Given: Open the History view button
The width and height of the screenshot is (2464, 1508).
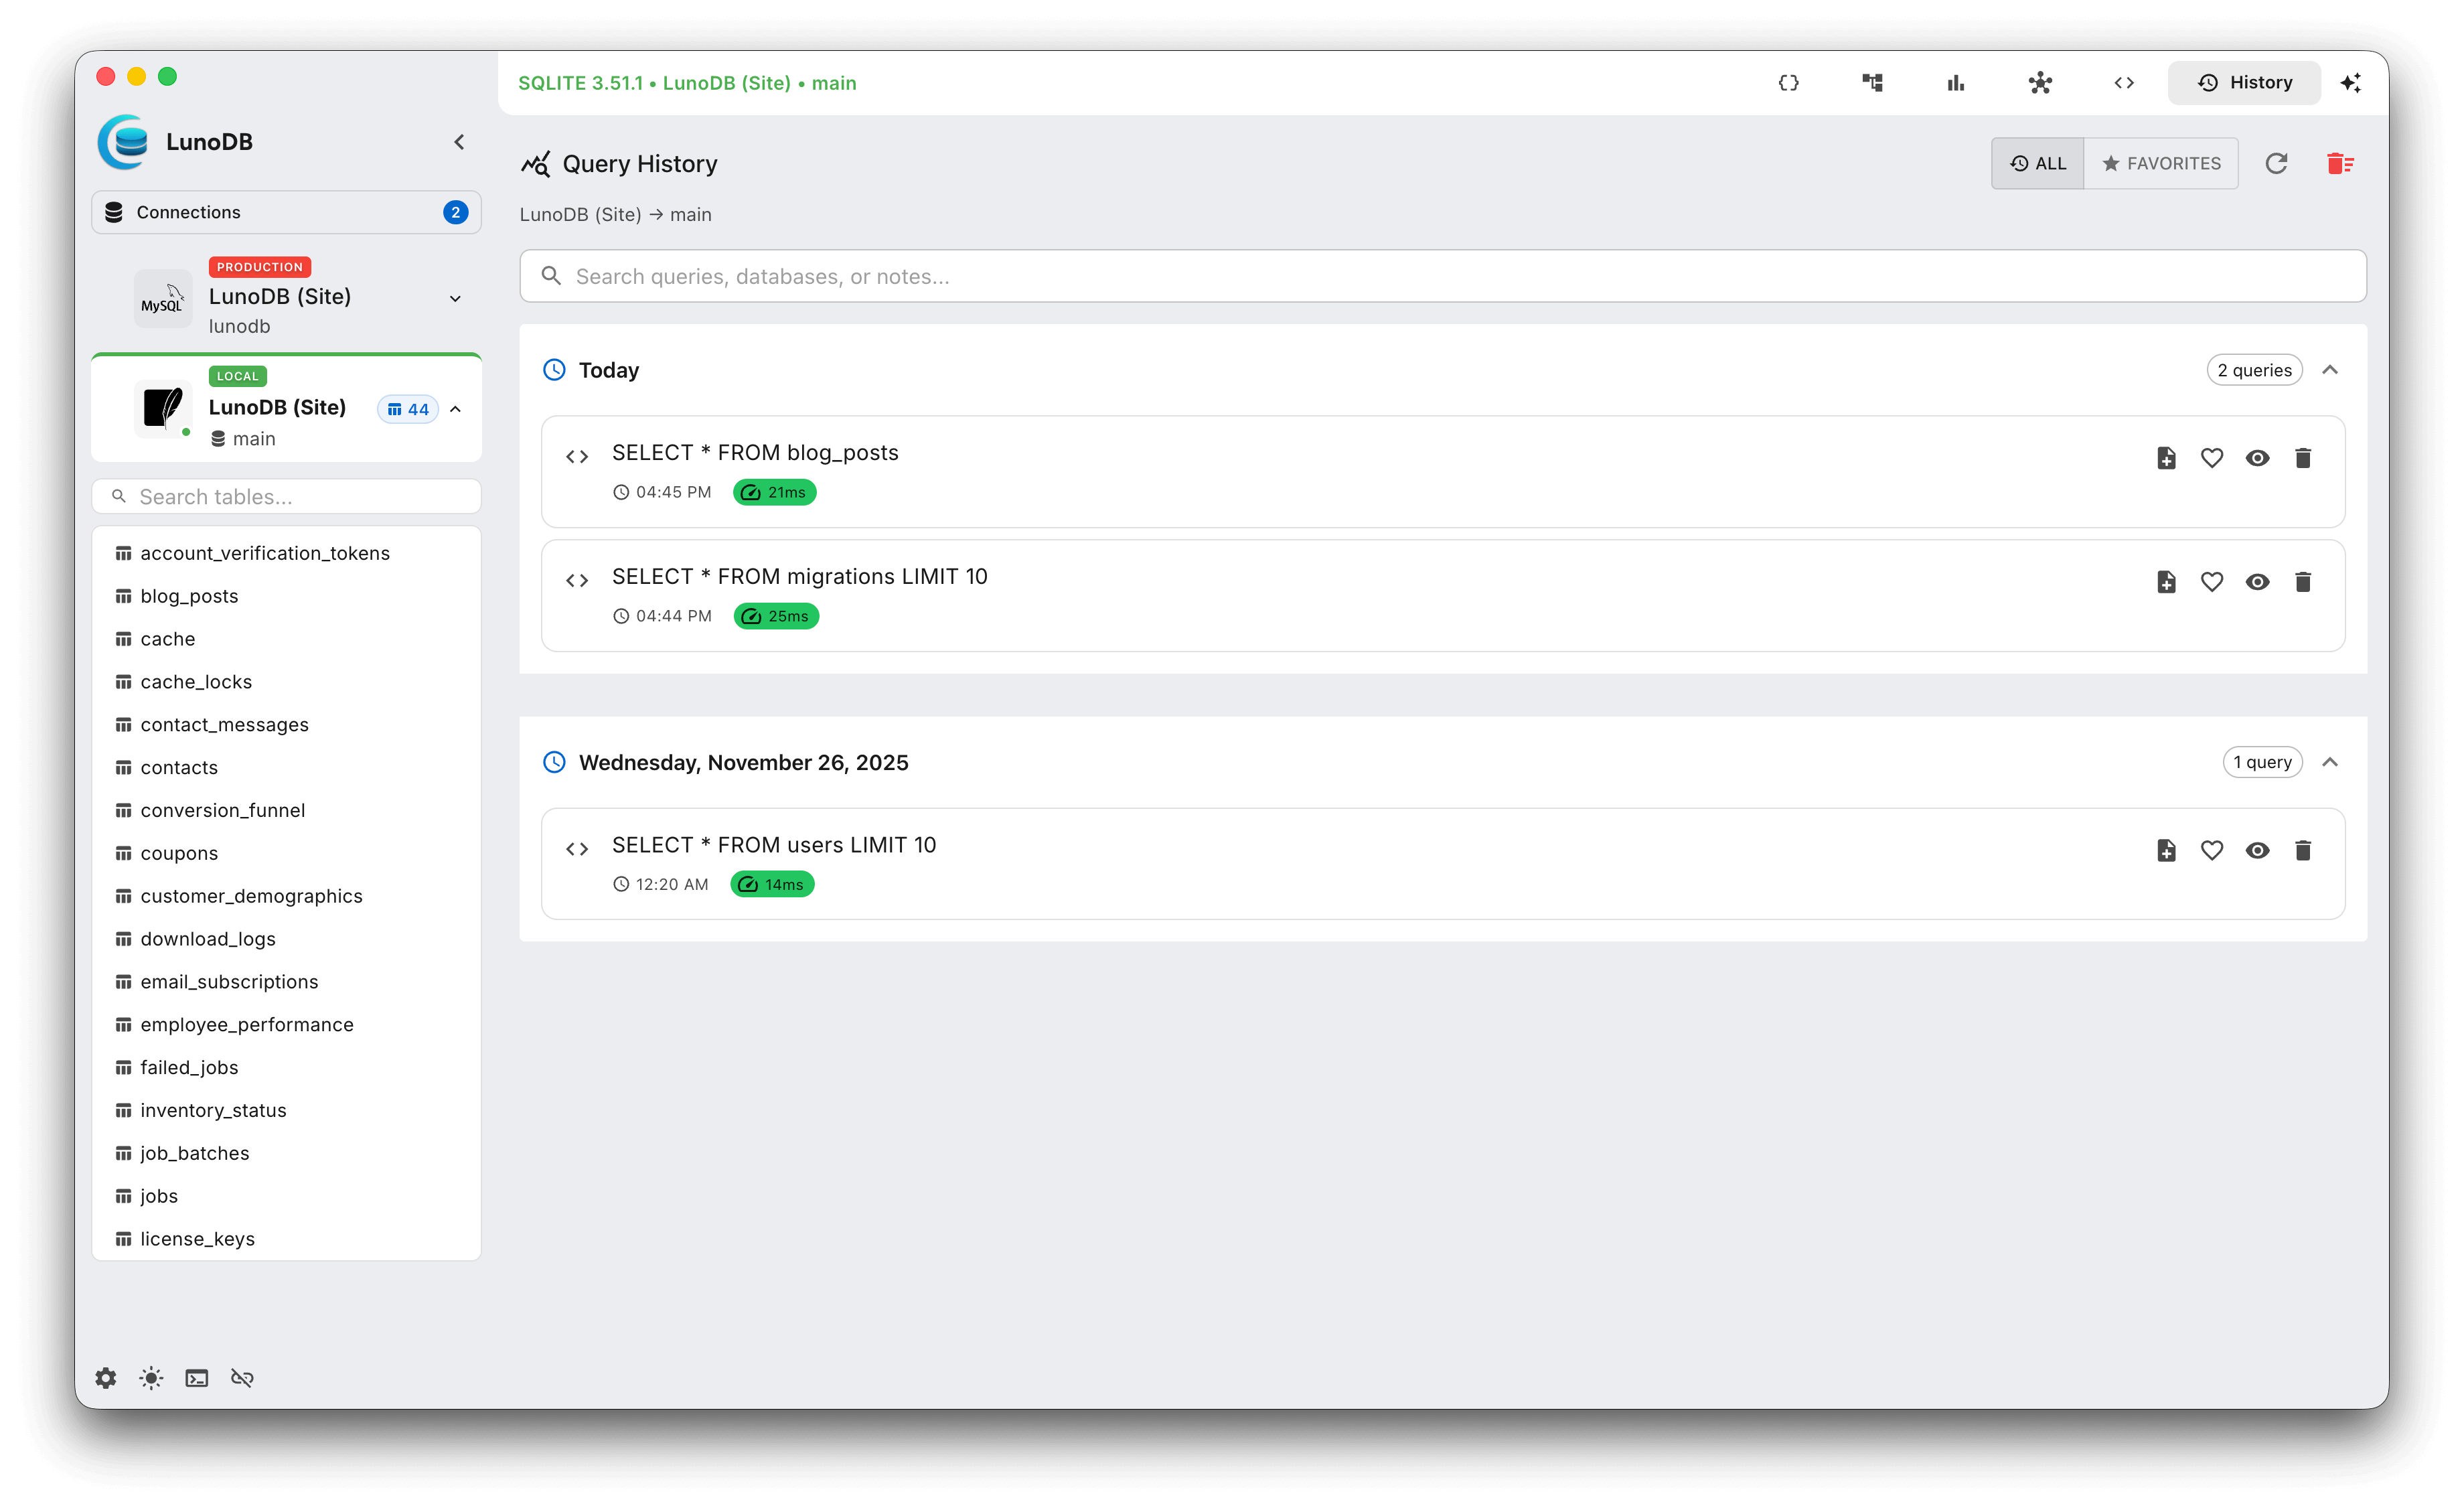Looking at the screenshot, I should coord(2244,83).
